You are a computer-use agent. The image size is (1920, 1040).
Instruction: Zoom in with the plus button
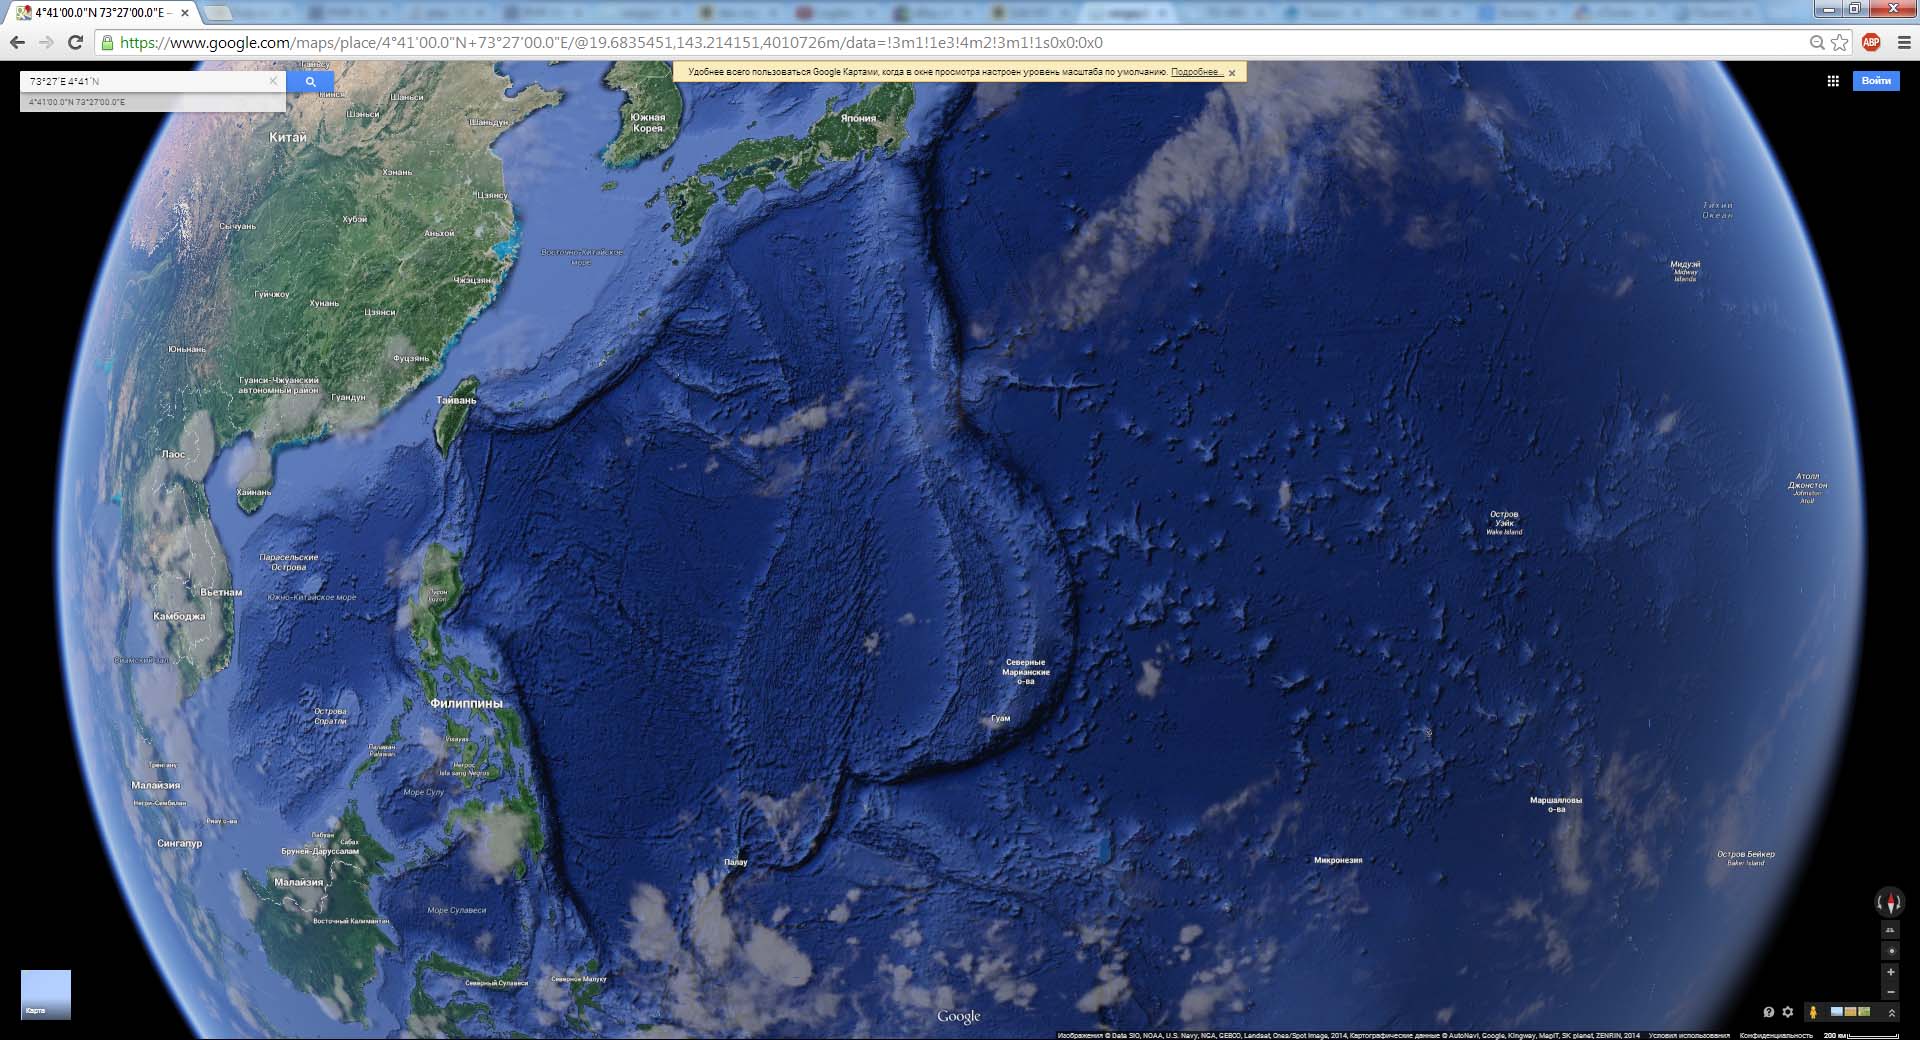pos(1890,972)
